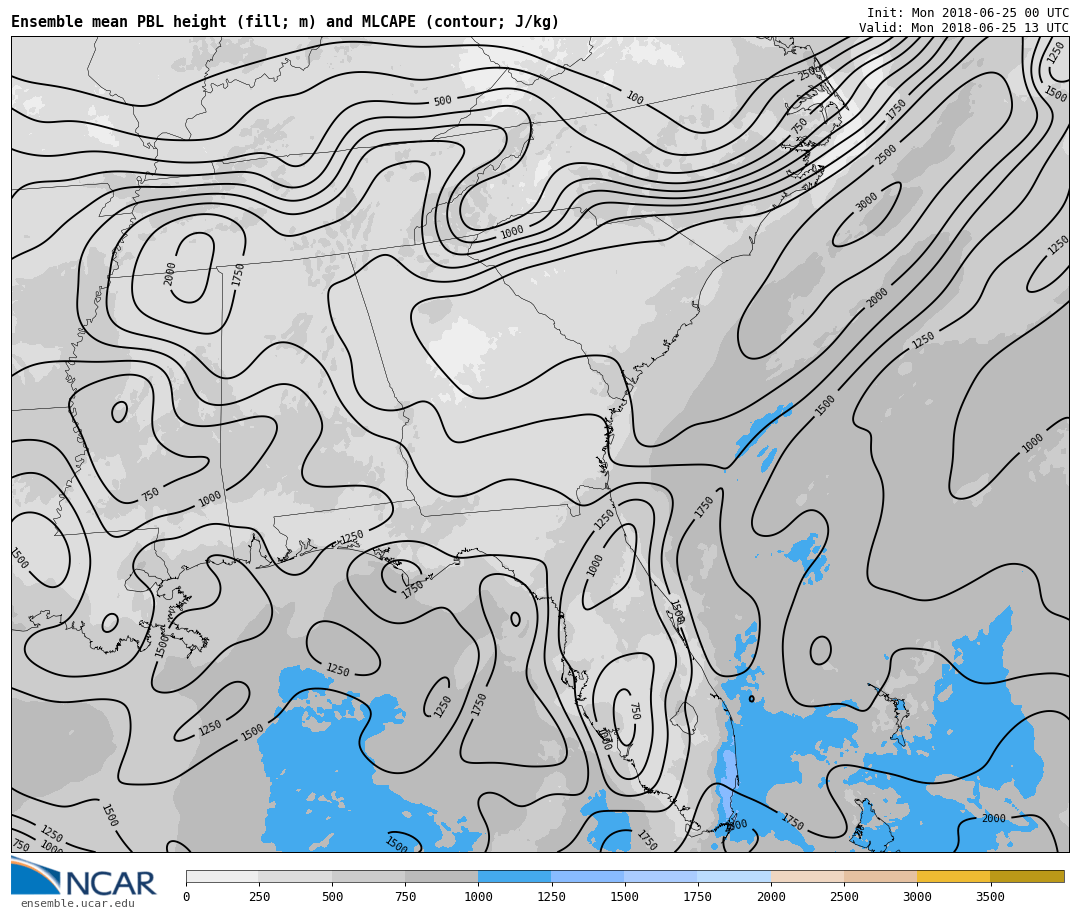Click the colorbar tick label 1500
Screen dimensions: 1080x915
pyautogui.click(x=625, y=896)
